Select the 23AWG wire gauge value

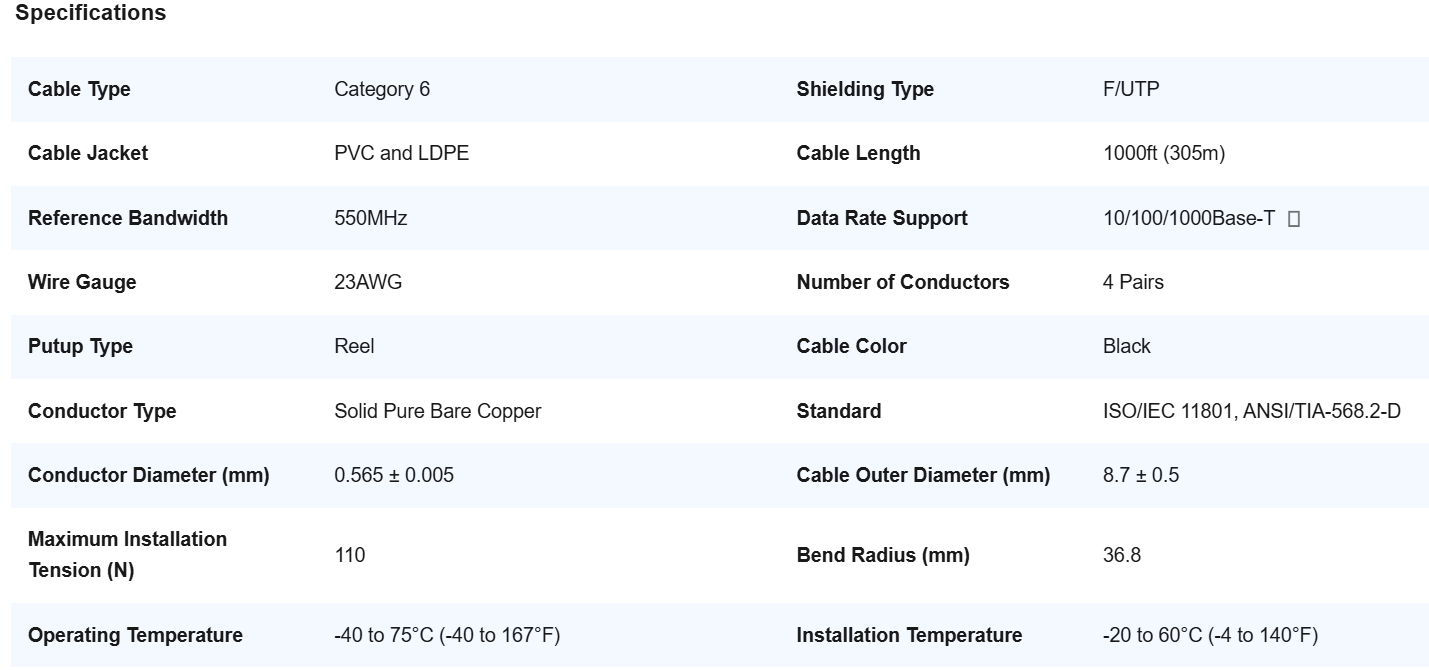point(368,282)
